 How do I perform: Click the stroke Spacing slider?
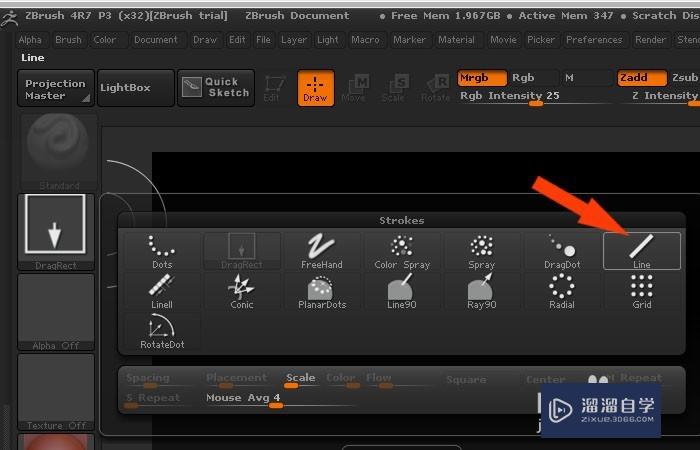(158, 379)
